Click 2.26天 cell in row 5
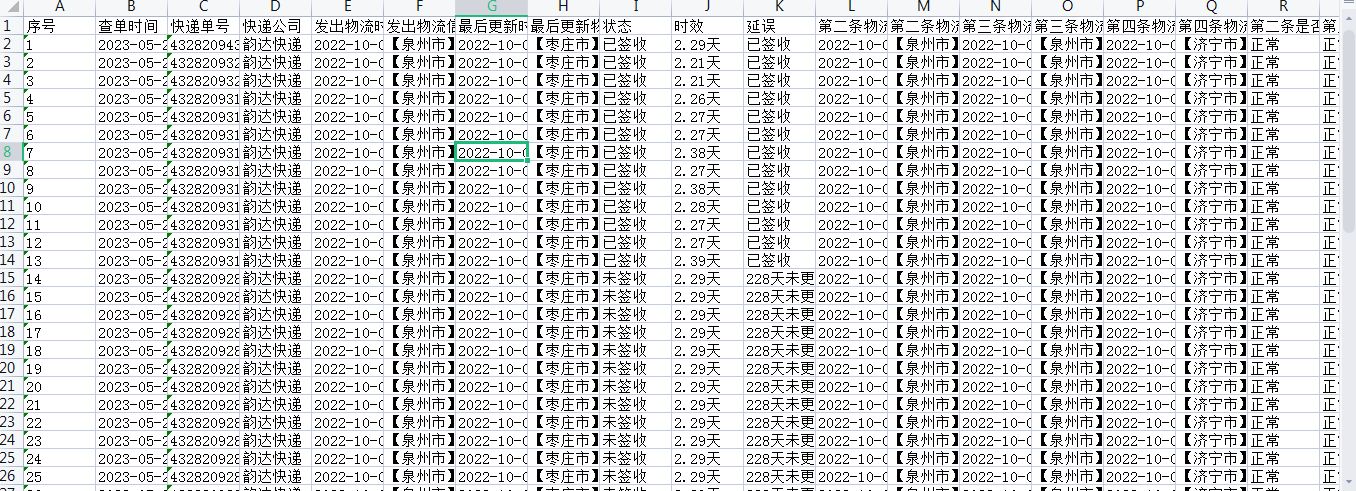 708,98
